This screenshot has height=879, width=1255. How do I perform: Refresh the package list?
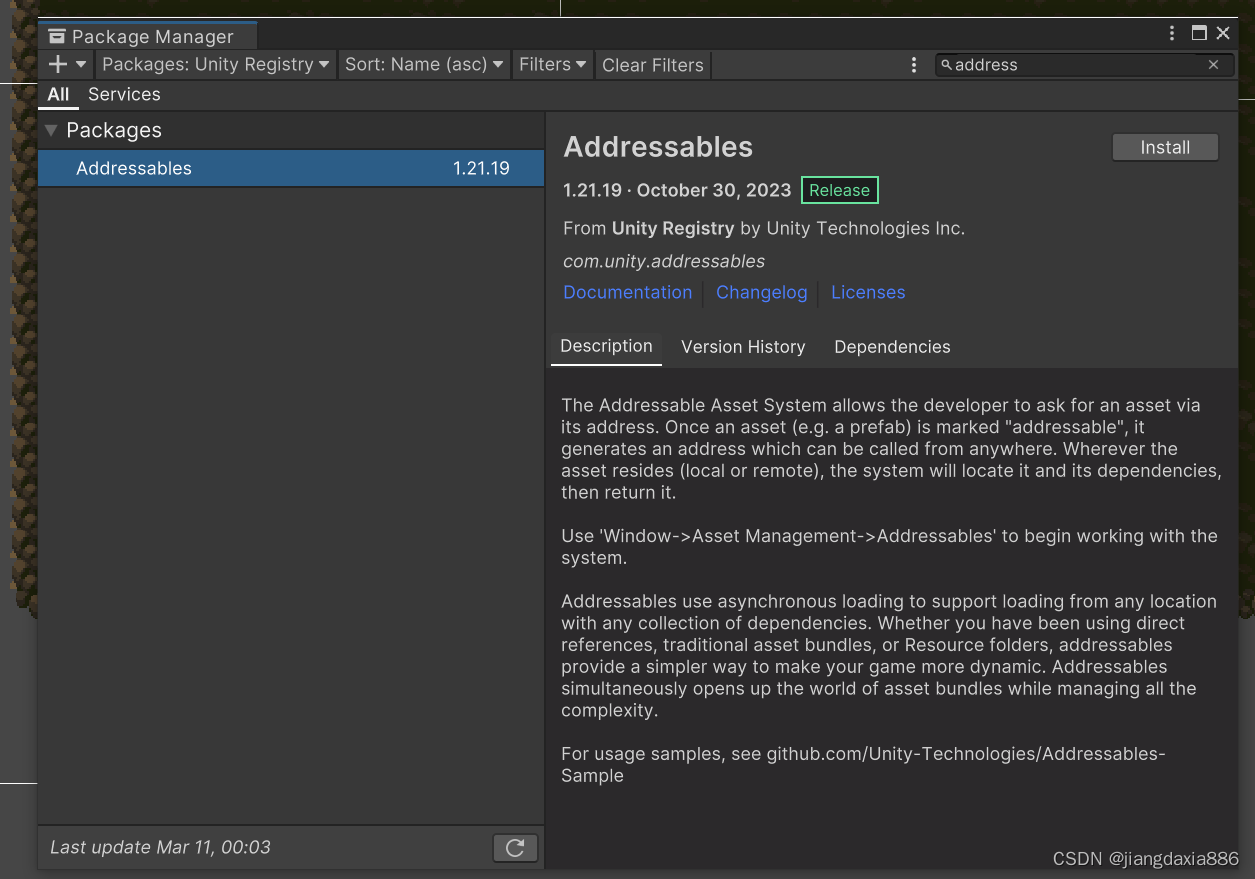pyautogui.click(x=515, y=848)
